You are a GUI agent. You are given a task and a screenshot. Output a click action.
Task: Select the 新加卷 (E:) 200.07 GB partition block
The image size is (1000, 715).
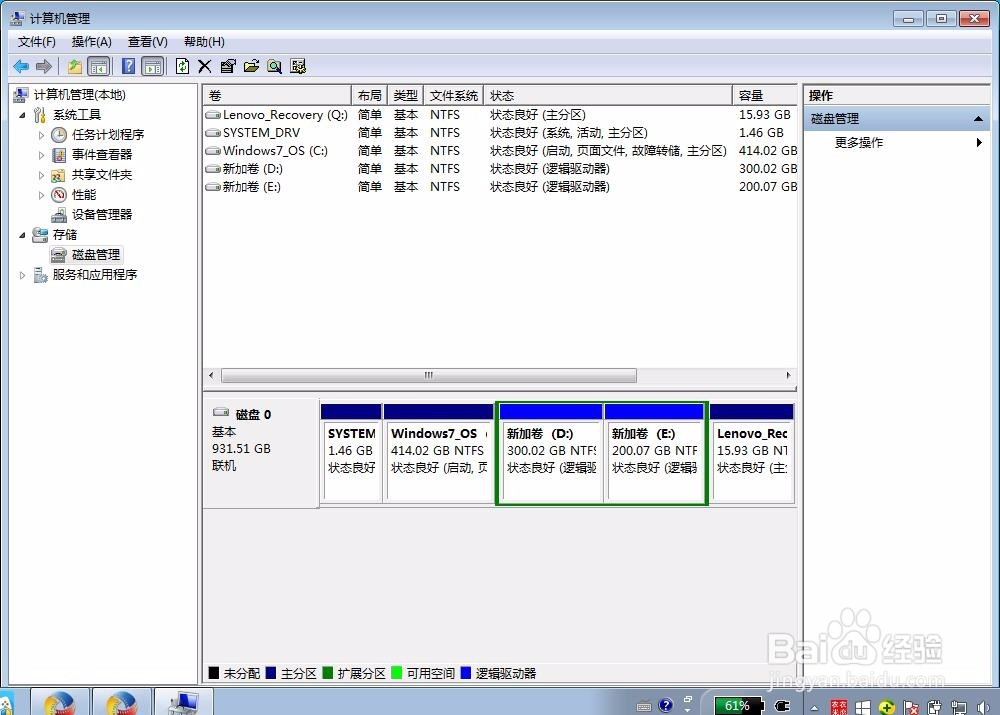(654, 453)
